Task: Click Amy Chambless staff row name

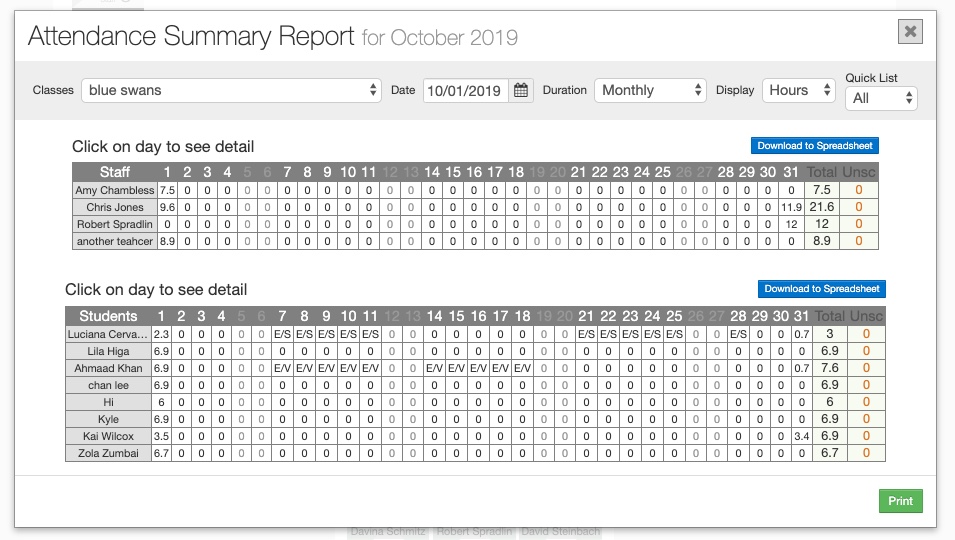Action: click(x=114, y=190)
